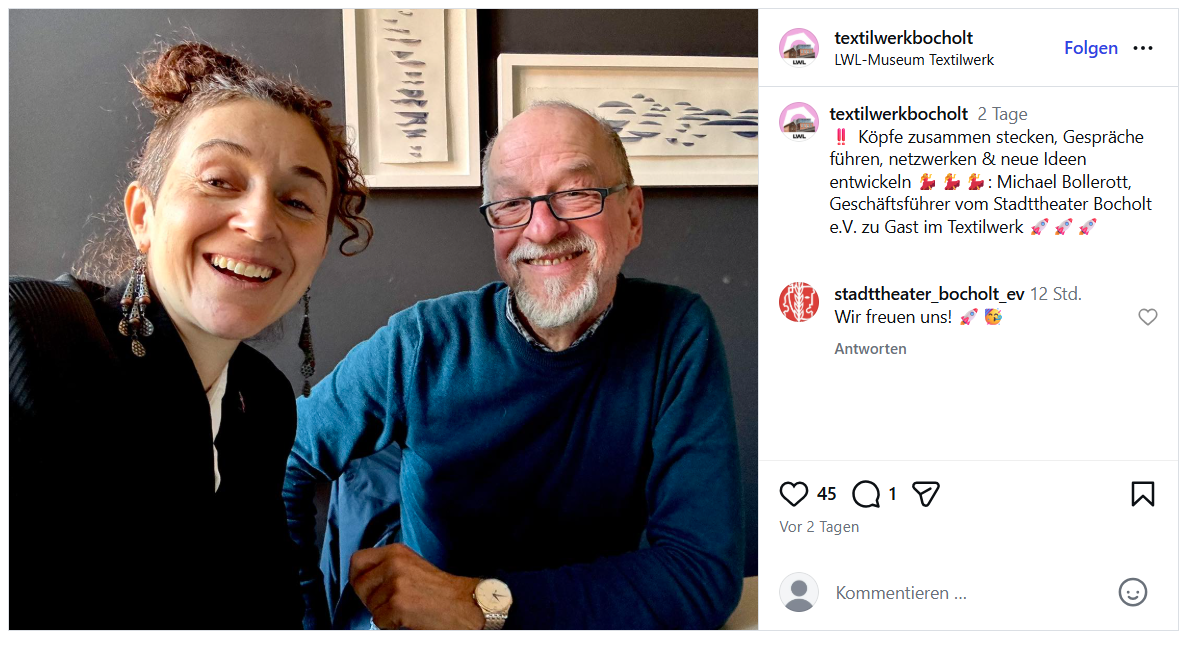Open stadttheater_bocholt_ev profile avatar

[799, 302]
